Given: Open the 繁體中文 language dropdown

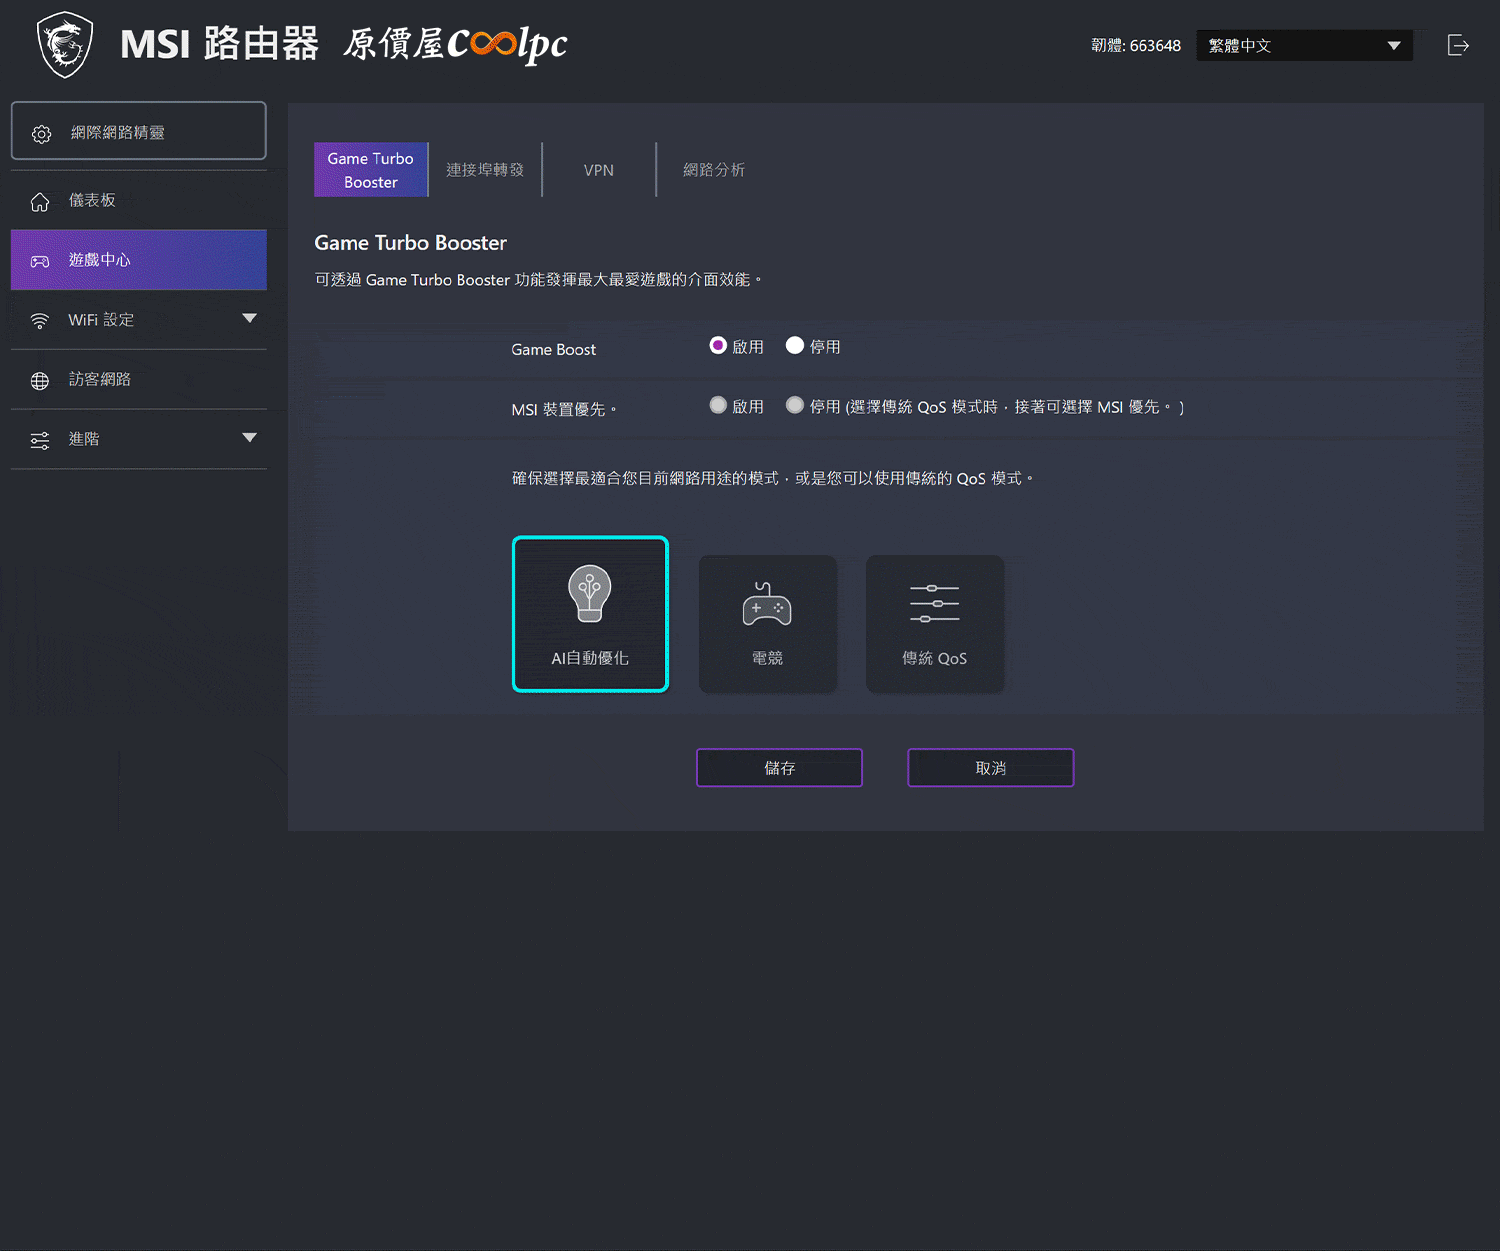Looking at the screenshot, I should click(1304, 45).
